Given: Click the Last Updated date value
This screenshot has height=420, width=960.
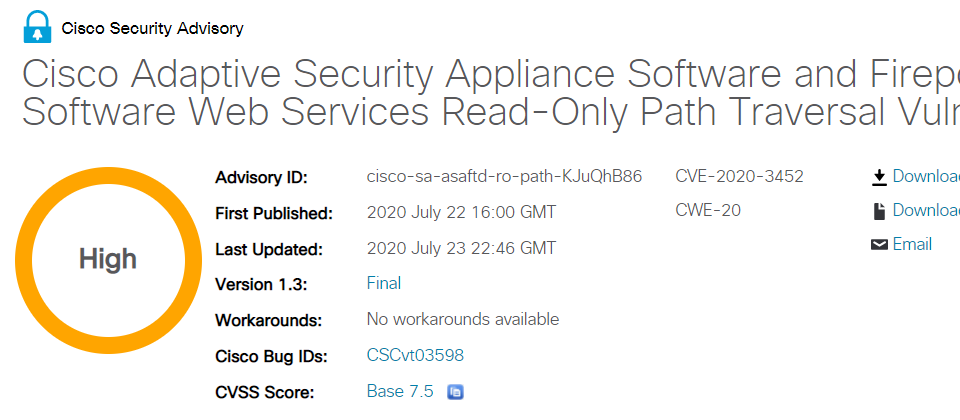Looking at the screenshot, I should (462, 248).
